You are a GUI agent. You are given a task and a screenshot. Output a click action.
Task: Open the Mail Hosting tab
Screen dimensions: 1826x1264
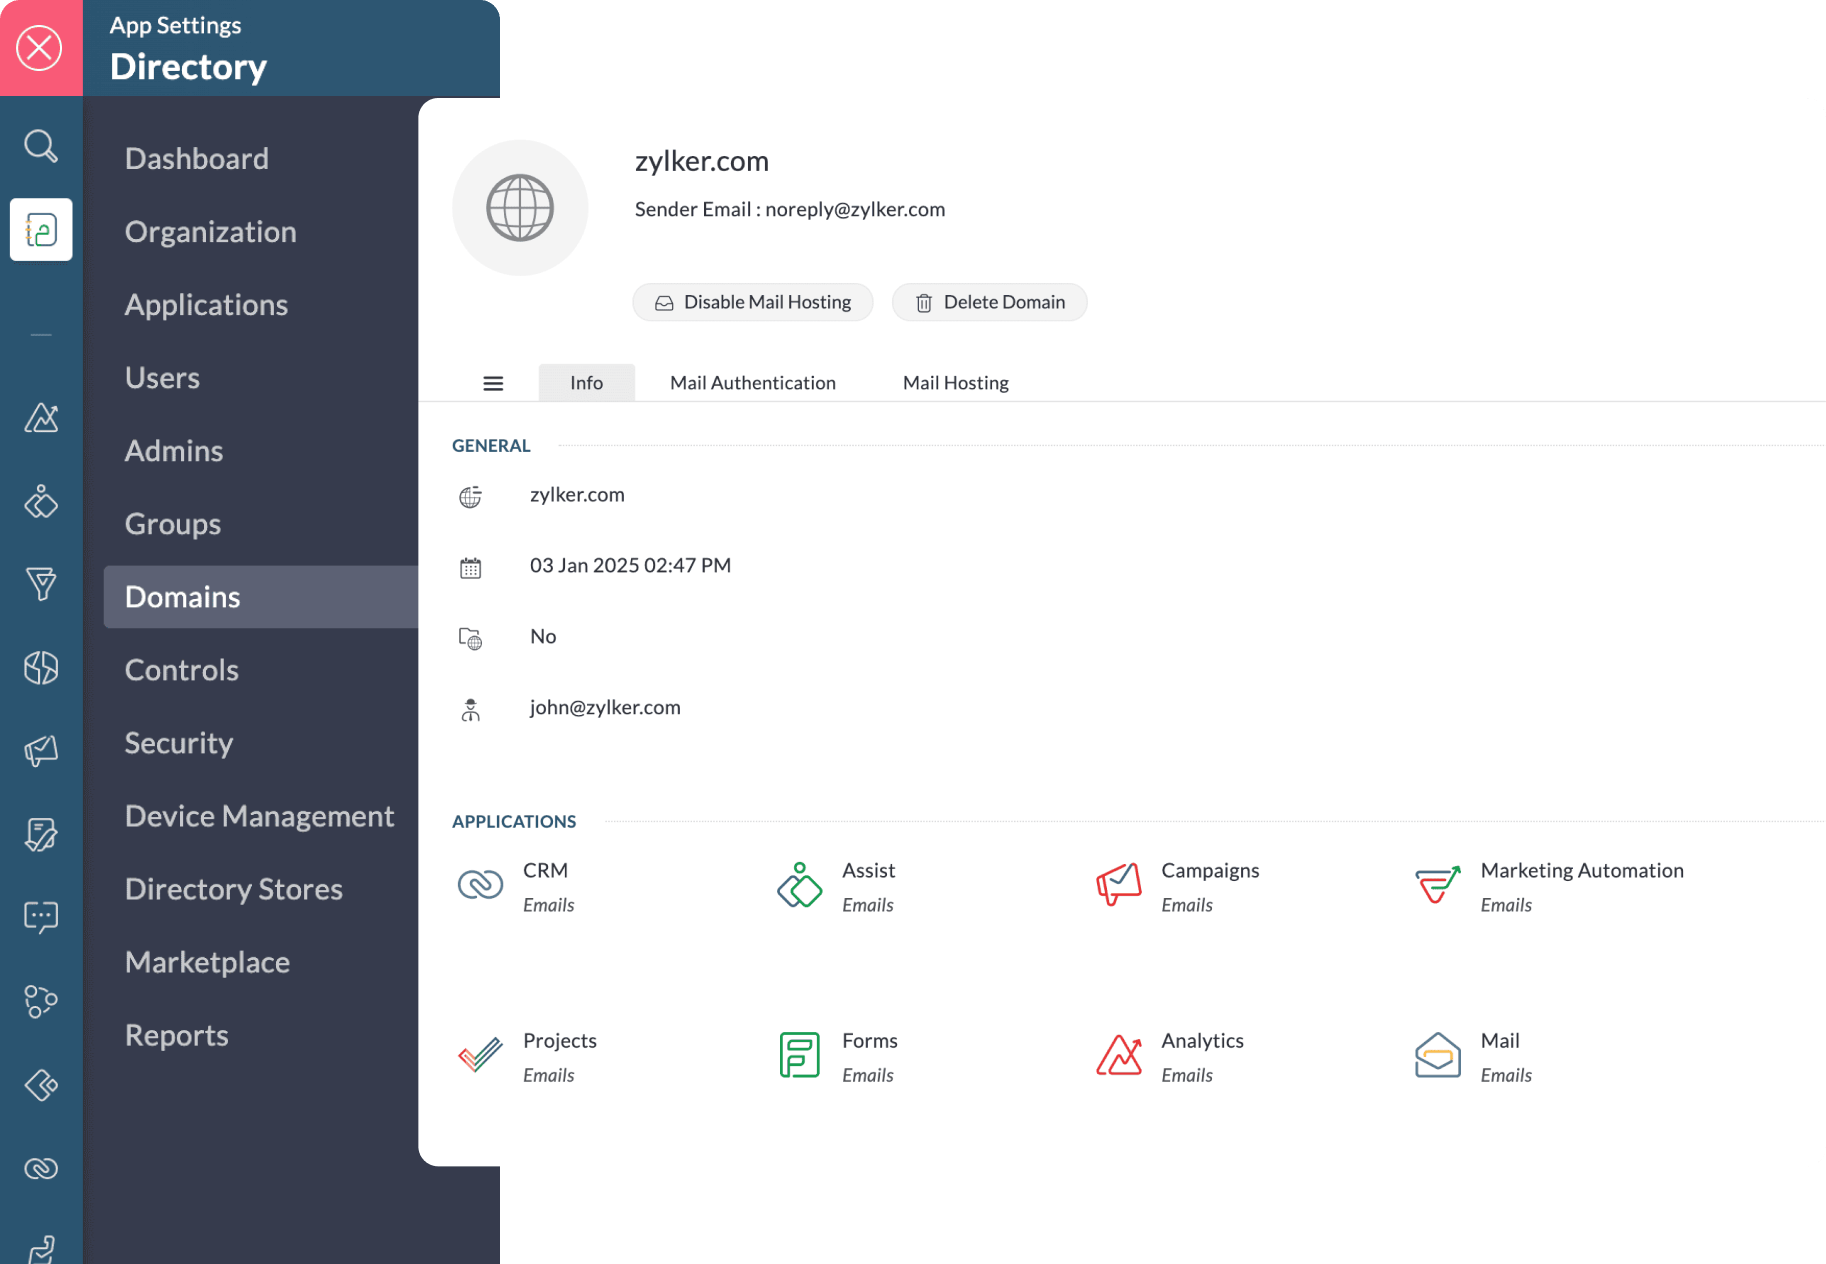[955, 382]
